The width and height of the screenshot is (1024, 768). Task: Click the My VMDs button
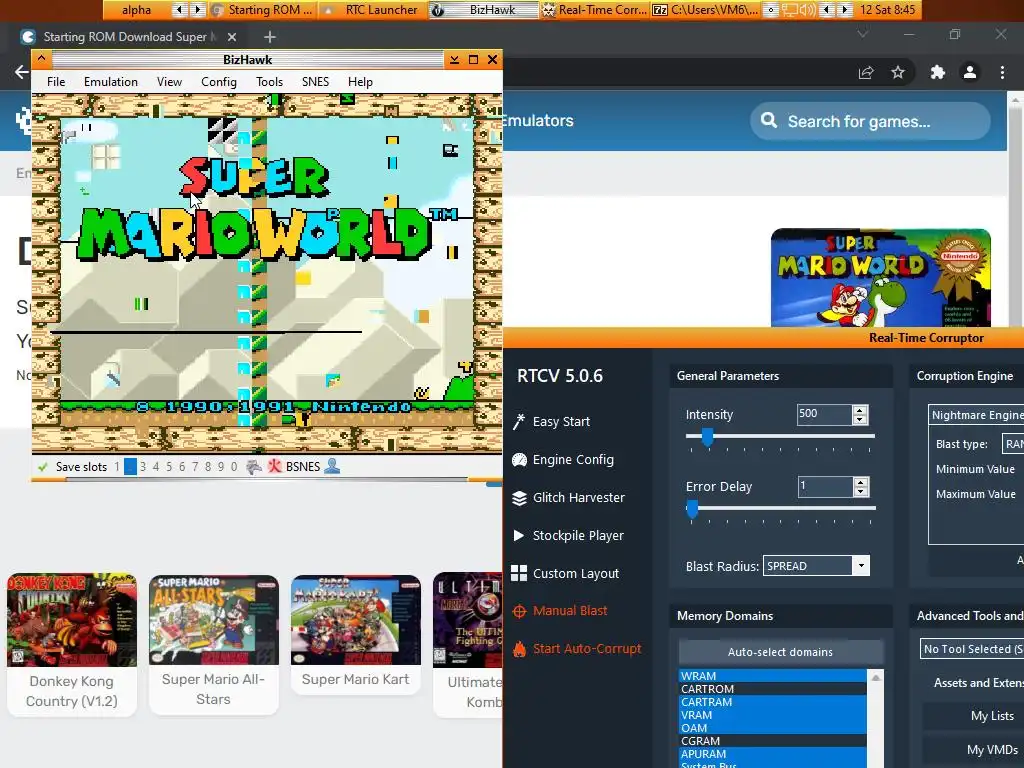973,750
